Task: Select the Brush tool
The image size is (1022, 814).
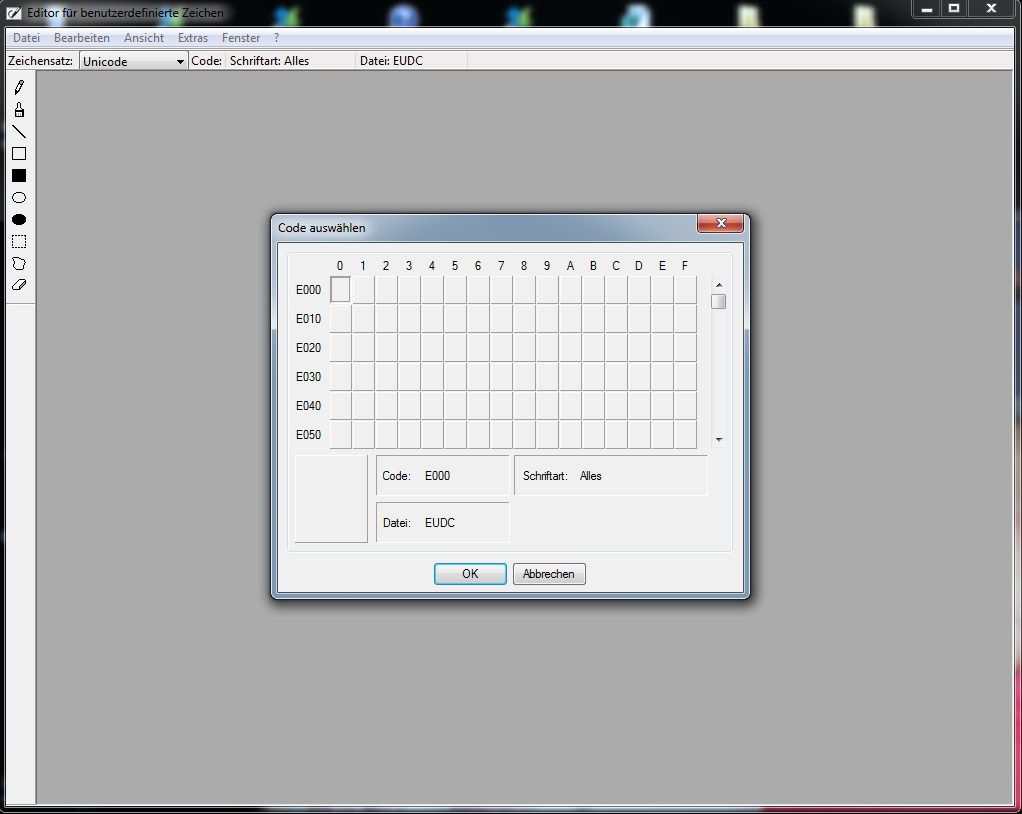Action: click(x=18, y=110)
